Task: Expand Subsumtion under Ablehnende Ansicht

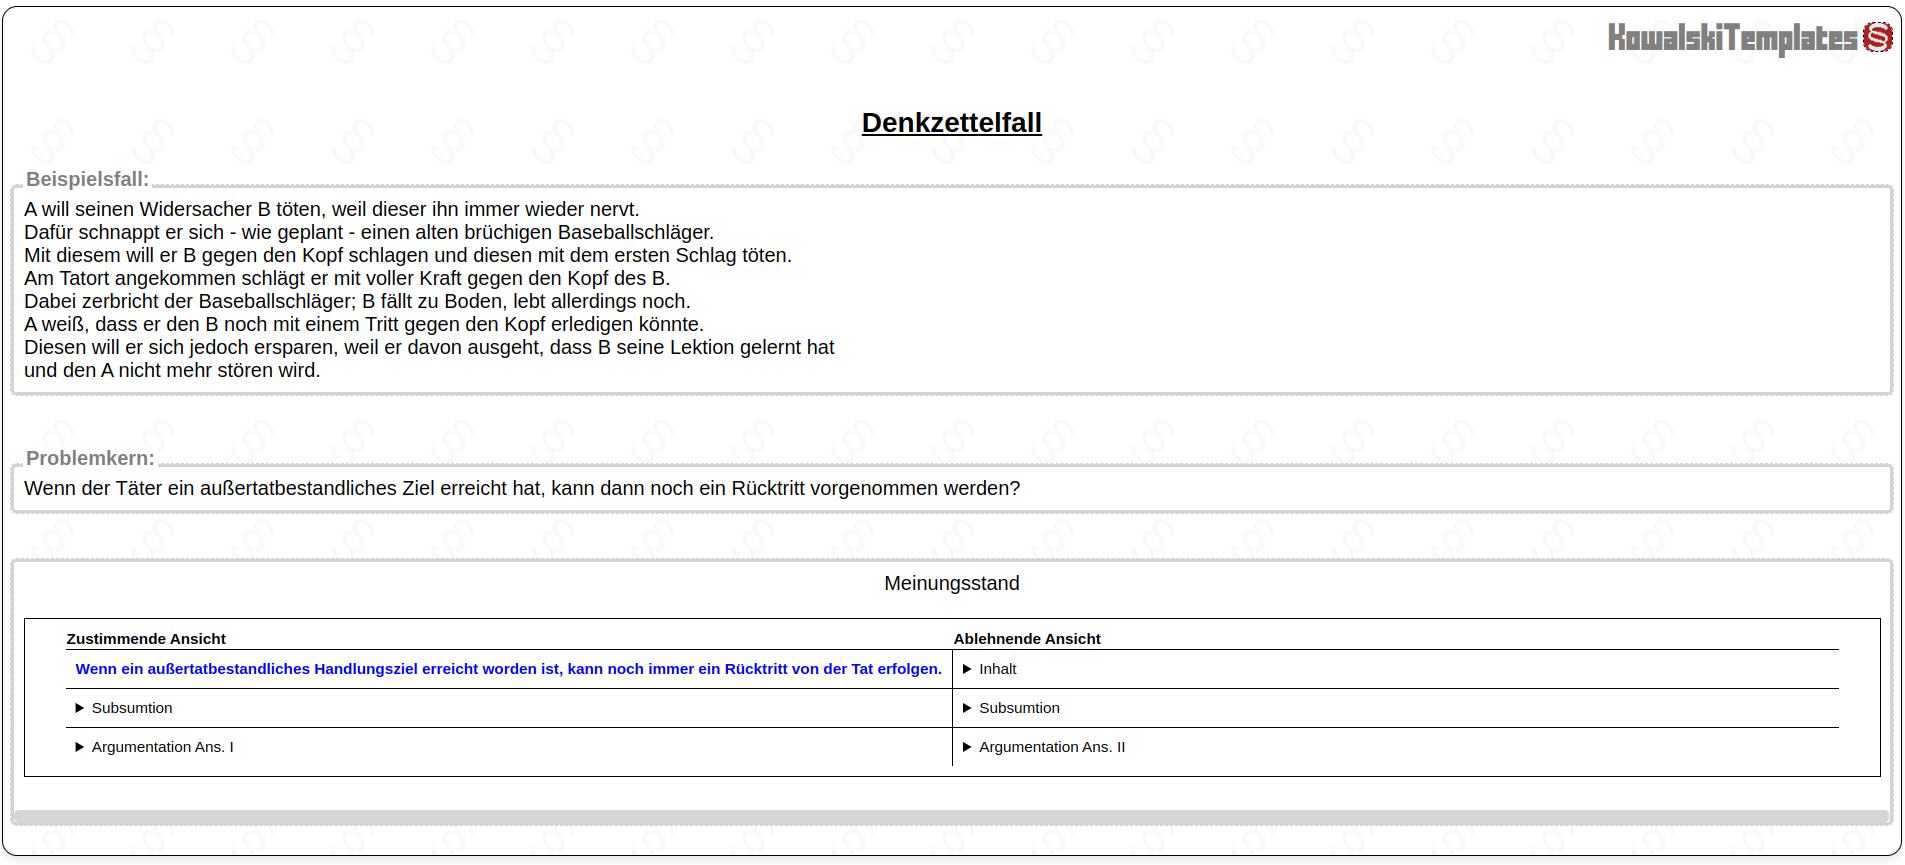Action: coord(1011,708)
